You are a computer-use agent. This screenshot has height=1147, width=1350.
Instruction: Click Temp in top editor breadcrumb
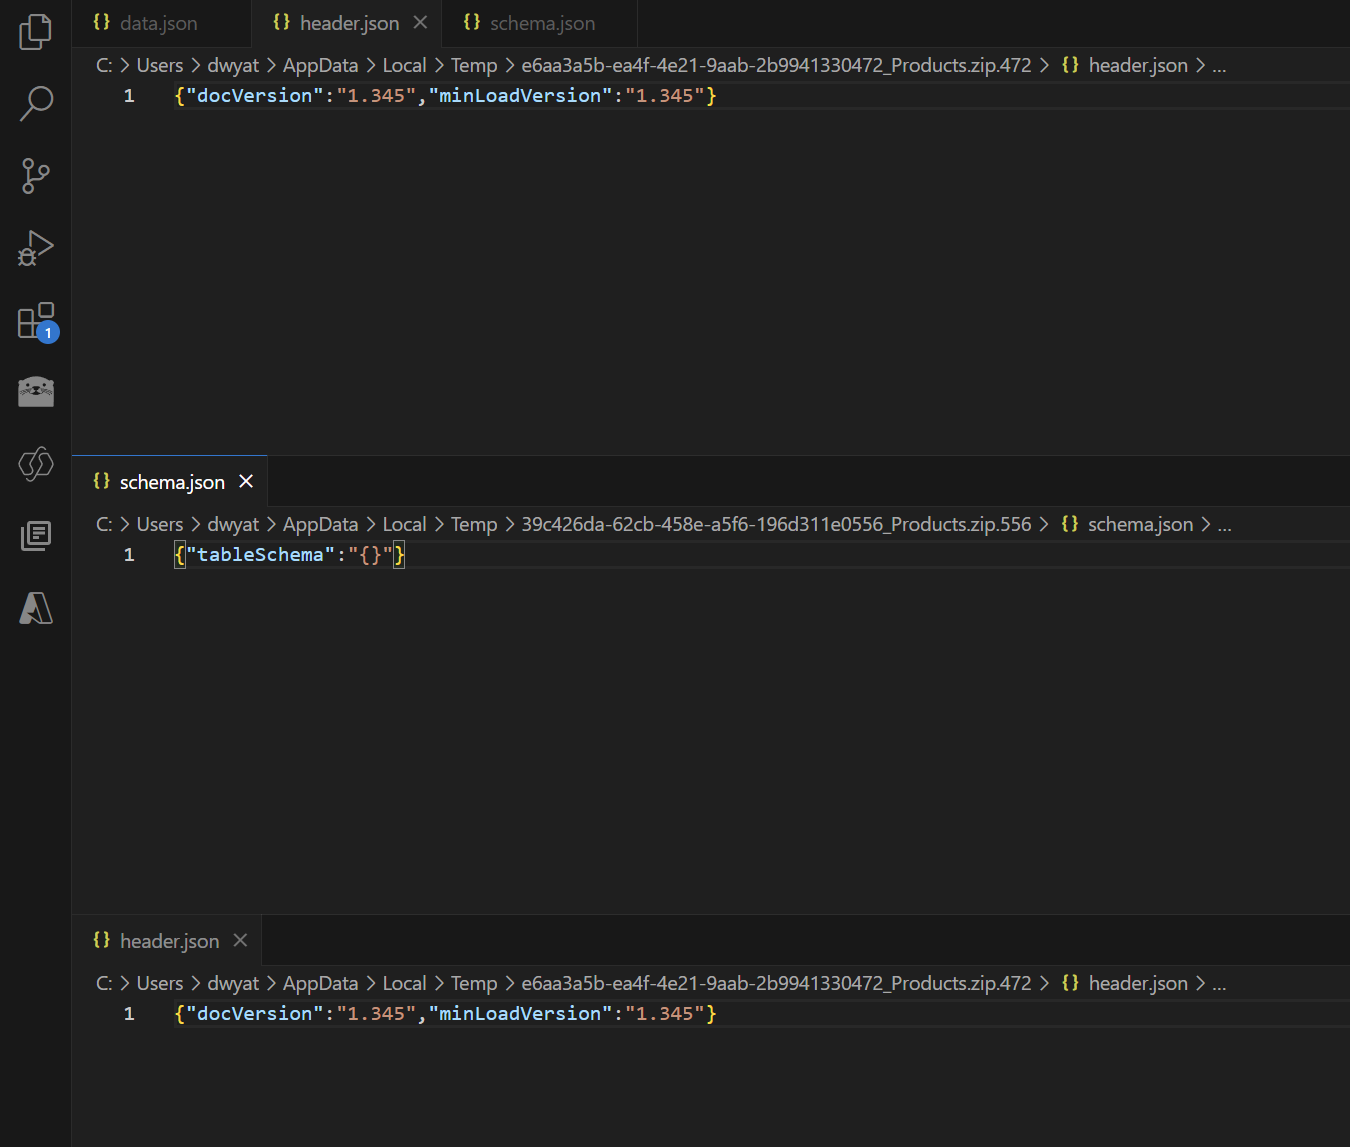[x=474, y=65]
